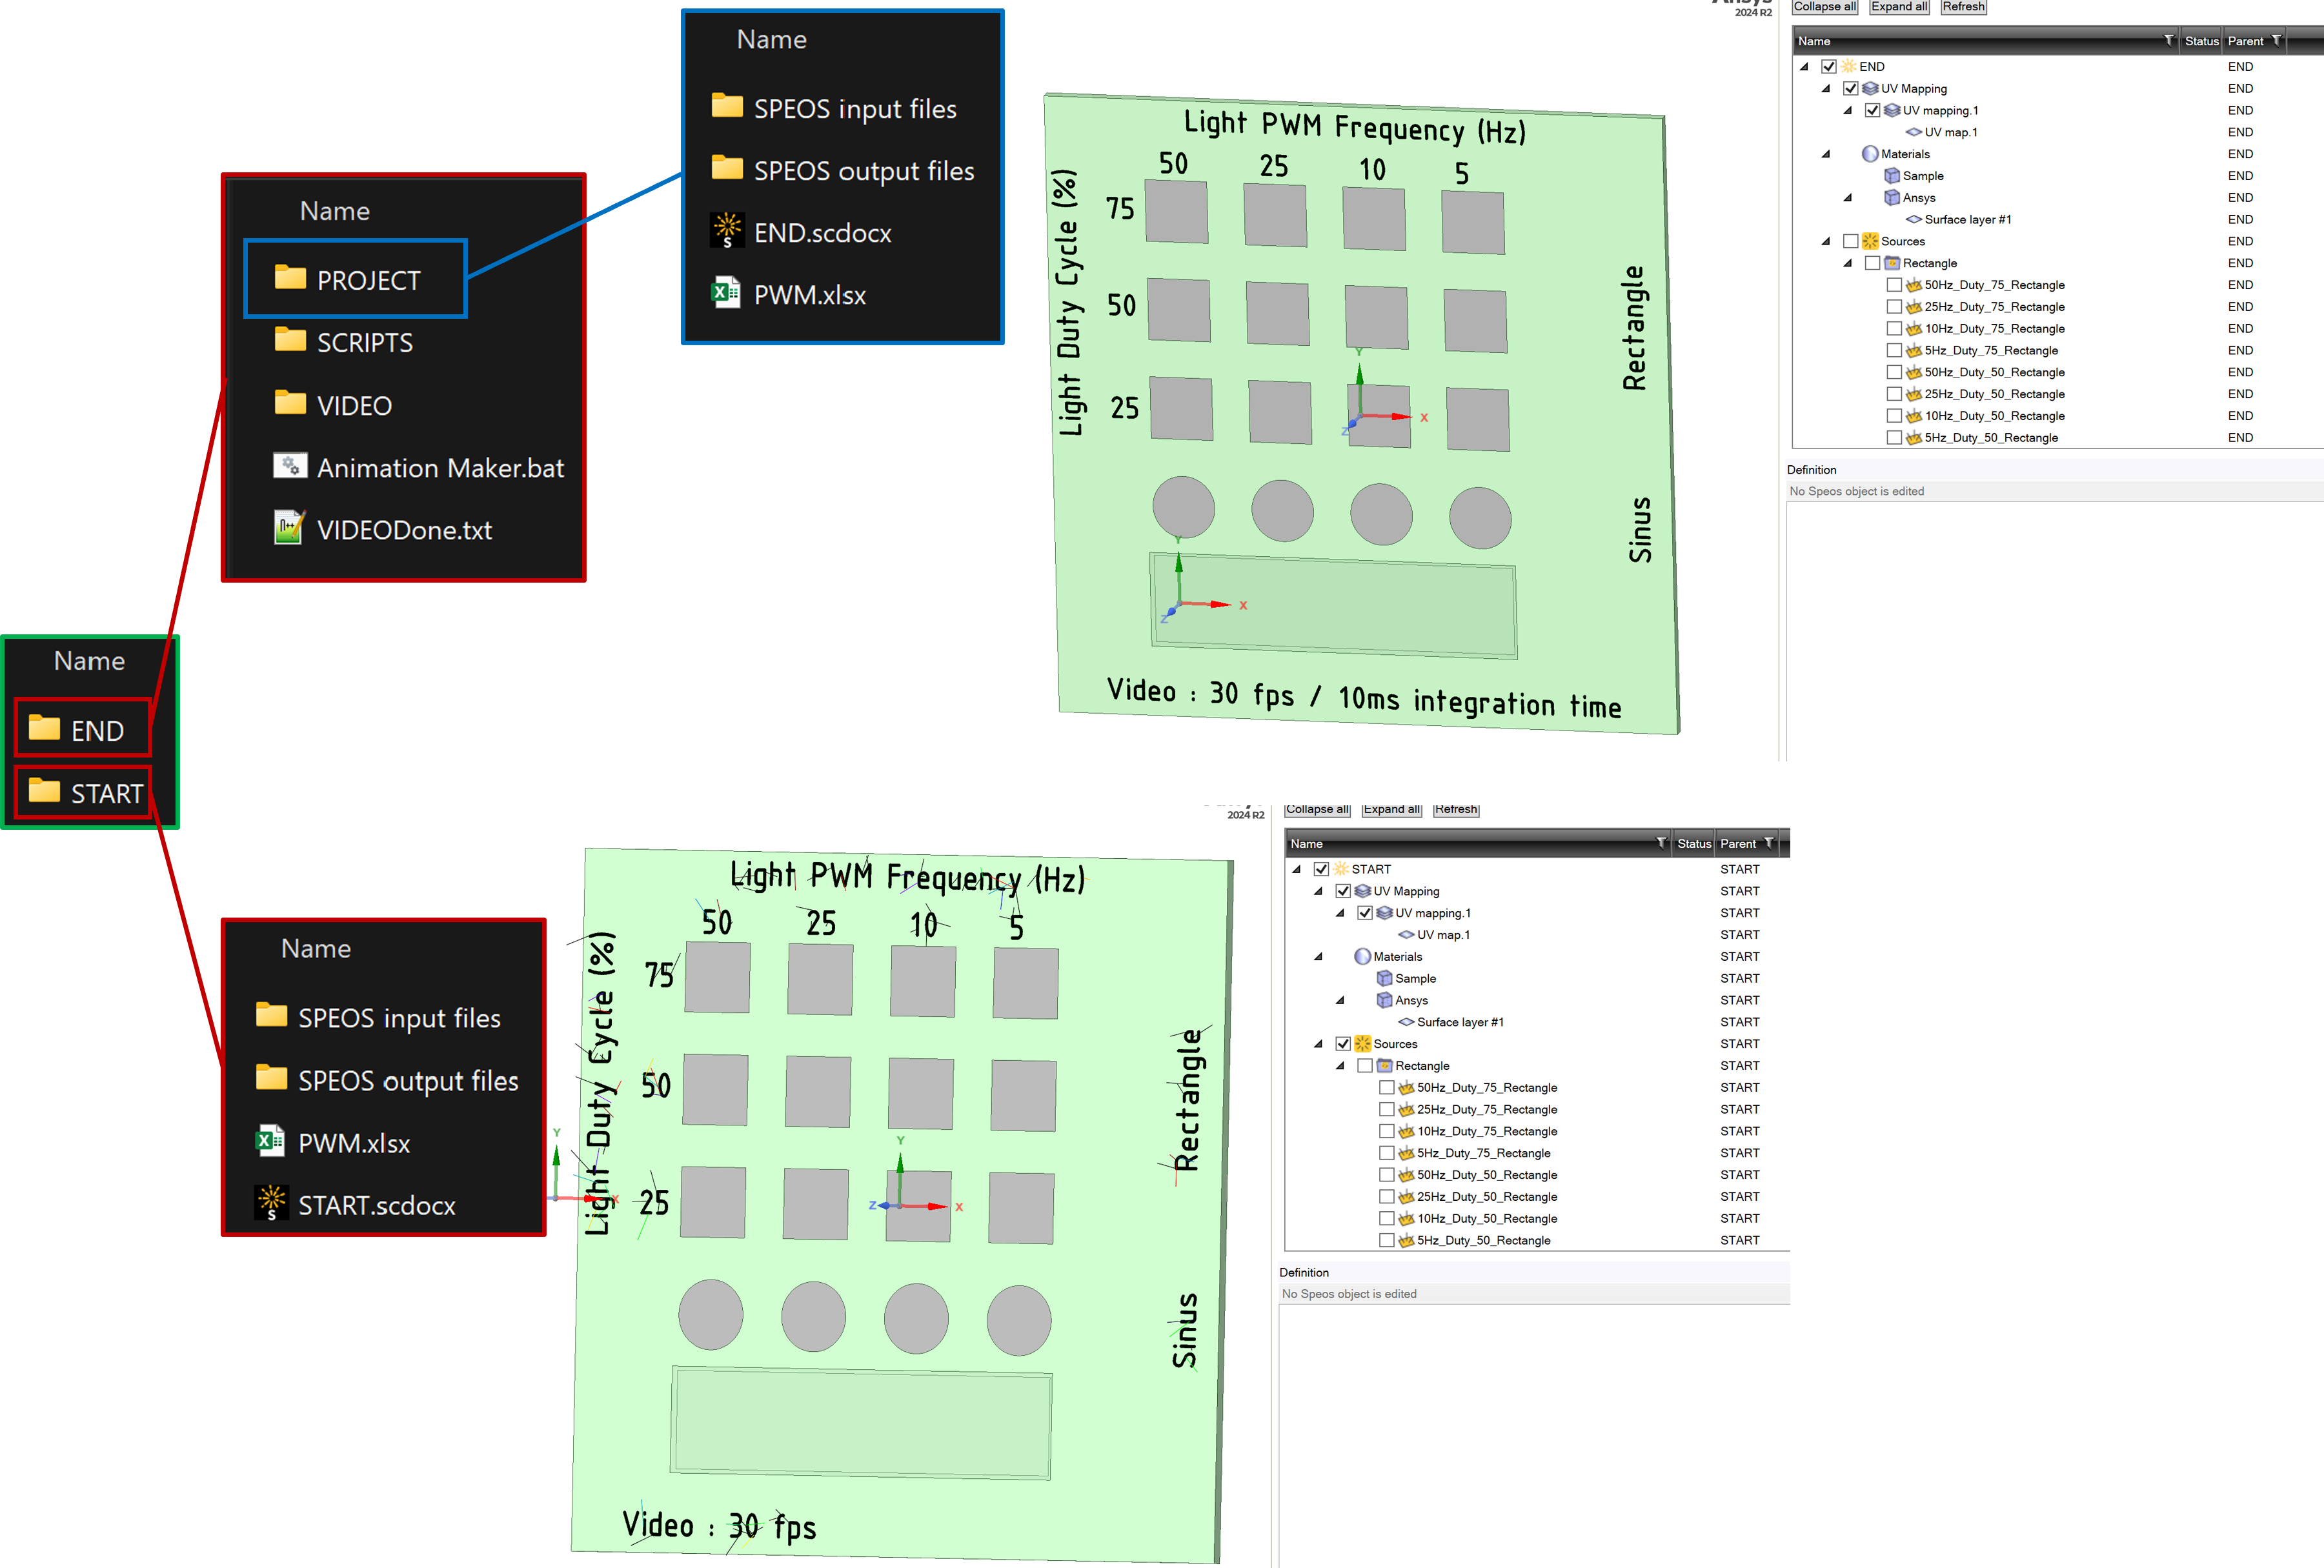The height and width of the screenshot is (1568, 2324).
Task: Collapse Ansys node in START tree
Action: (1341, 1000)
